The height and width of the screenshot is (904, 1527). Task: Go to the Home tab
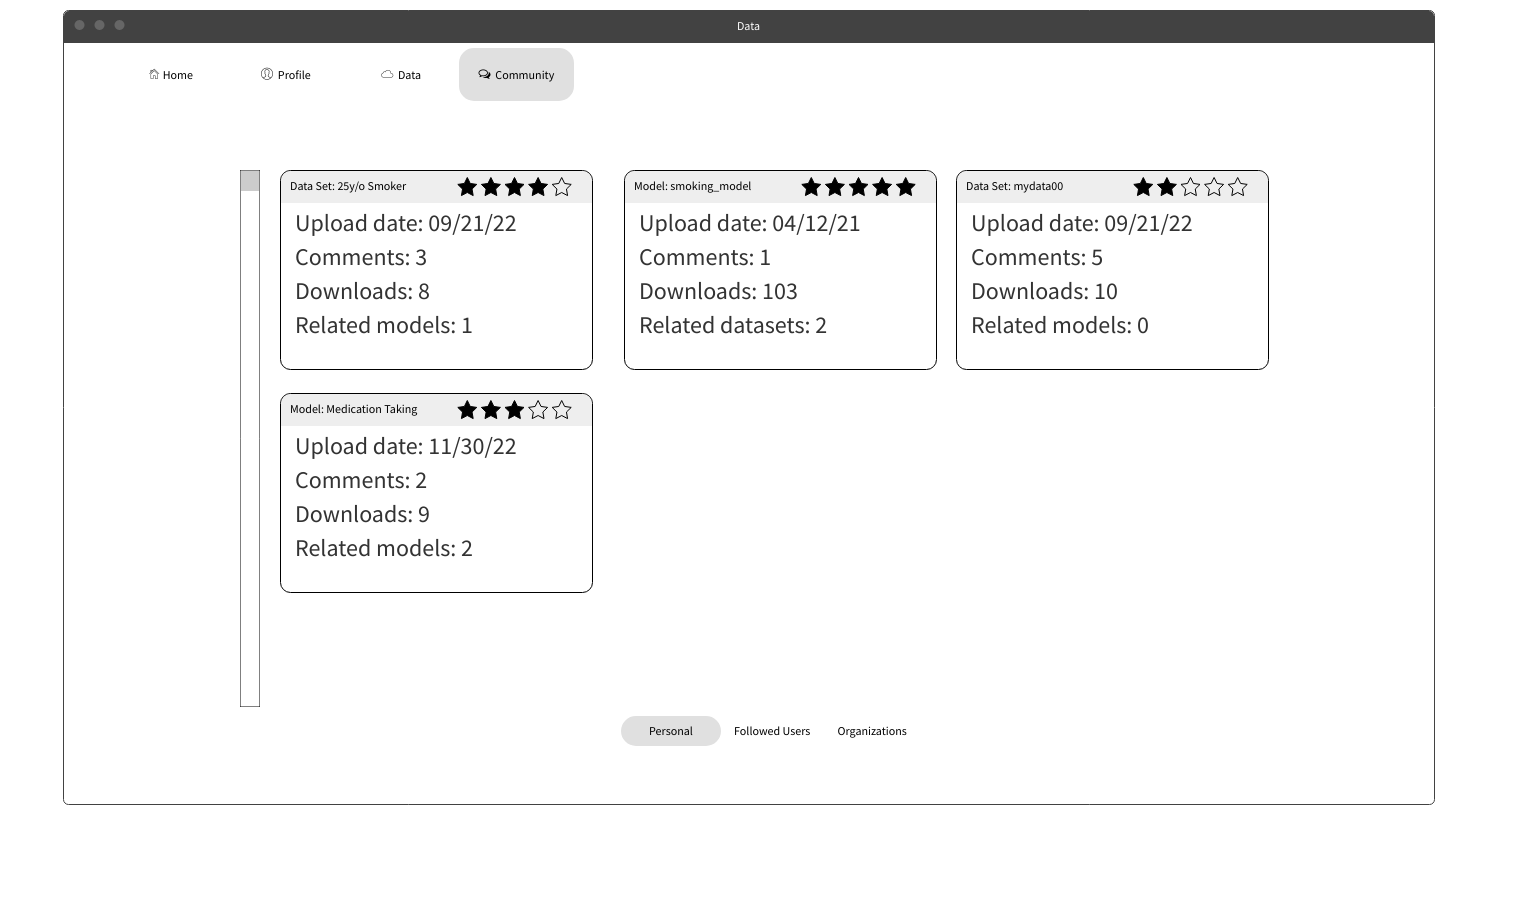point(171,75)
